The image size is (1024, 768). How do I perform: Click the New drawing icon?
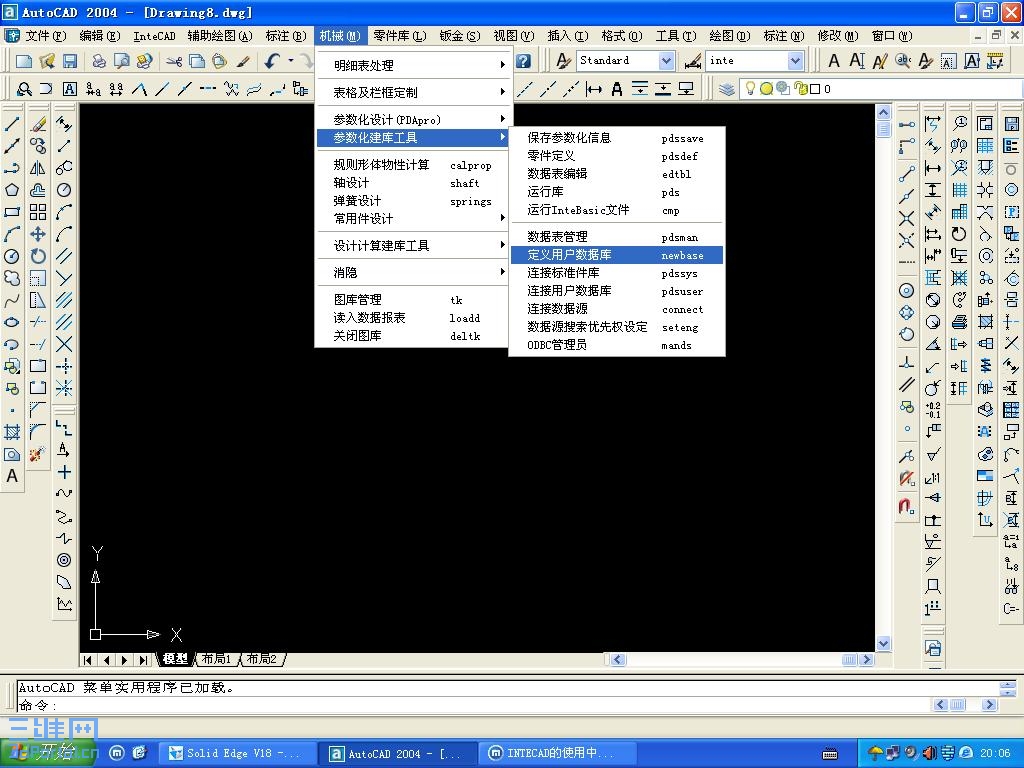pos(24,61)
